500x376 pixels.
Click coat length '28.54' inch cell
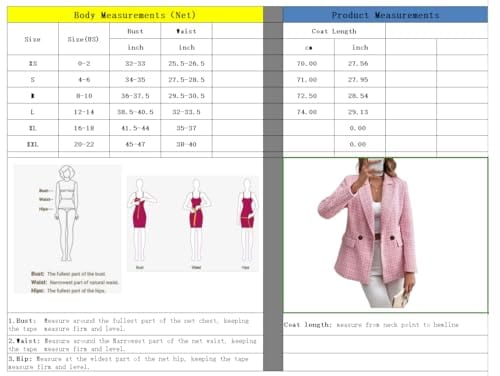(360, 96)
